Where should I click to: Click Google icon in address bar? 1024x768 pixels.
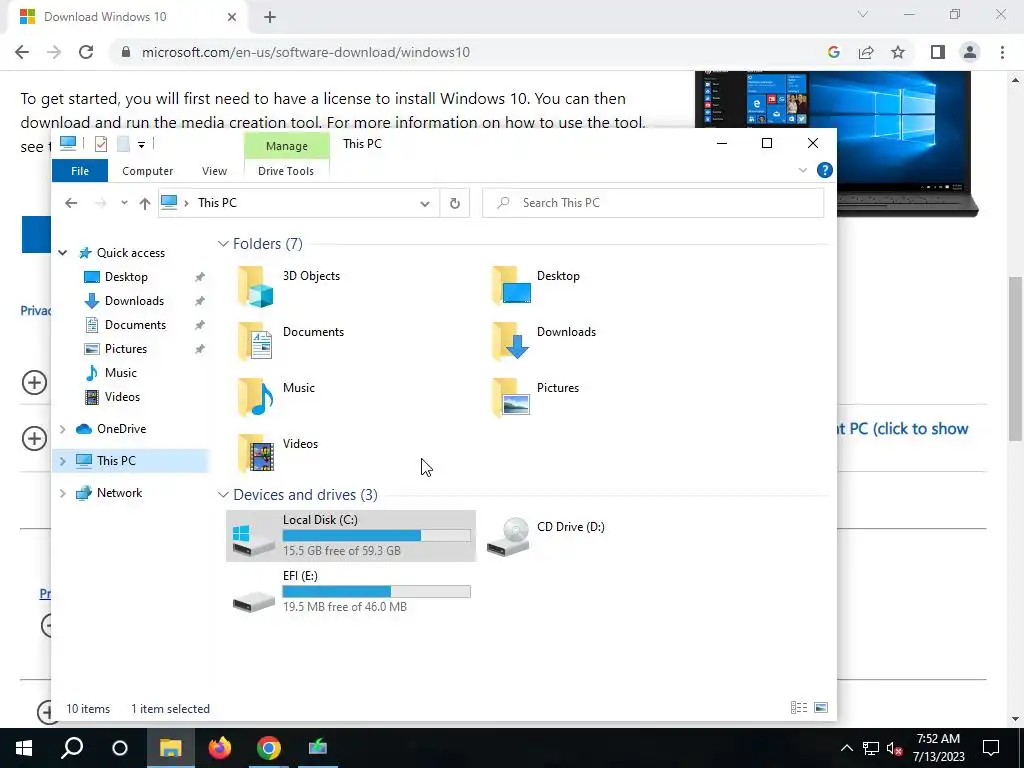click(x=833, y=52)
